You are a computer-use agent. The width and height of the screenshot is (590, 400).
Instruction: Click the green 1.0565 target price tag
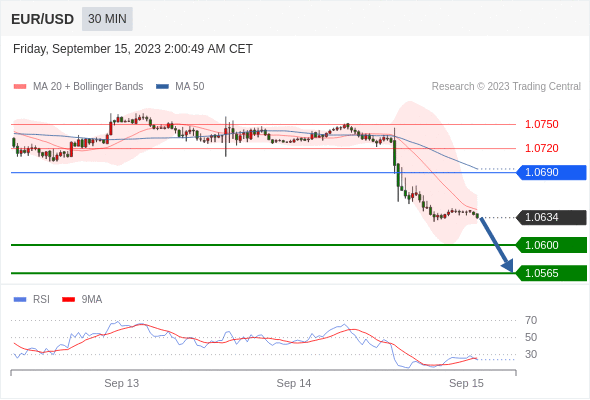pyautogui.click(x=552, y=273)
